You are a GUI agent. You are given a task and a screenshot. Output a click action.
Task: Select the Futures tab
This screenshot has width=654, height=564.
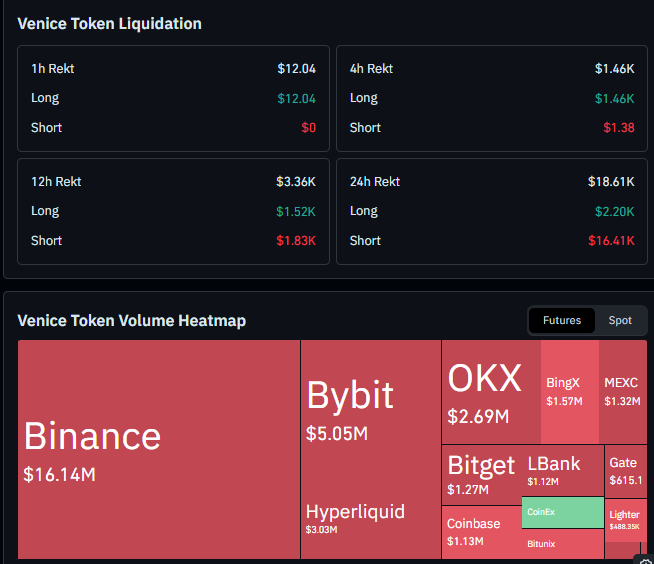pyautogui.click(x=561, y=320)
